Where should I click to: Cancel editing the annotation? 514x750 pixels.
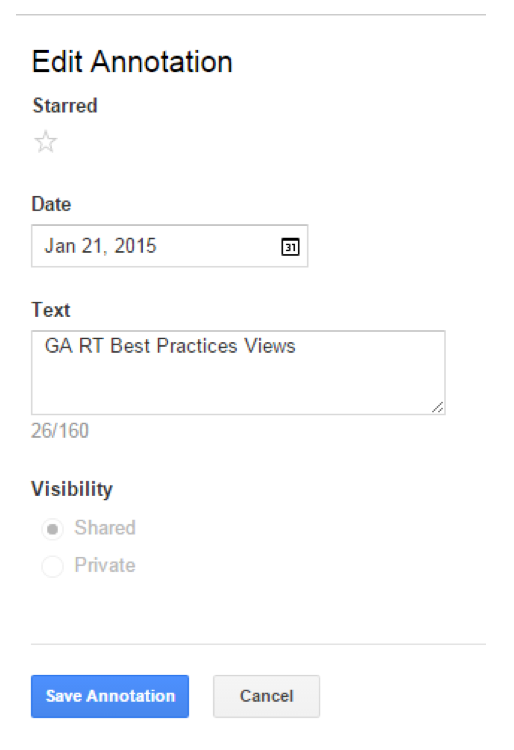266,696
